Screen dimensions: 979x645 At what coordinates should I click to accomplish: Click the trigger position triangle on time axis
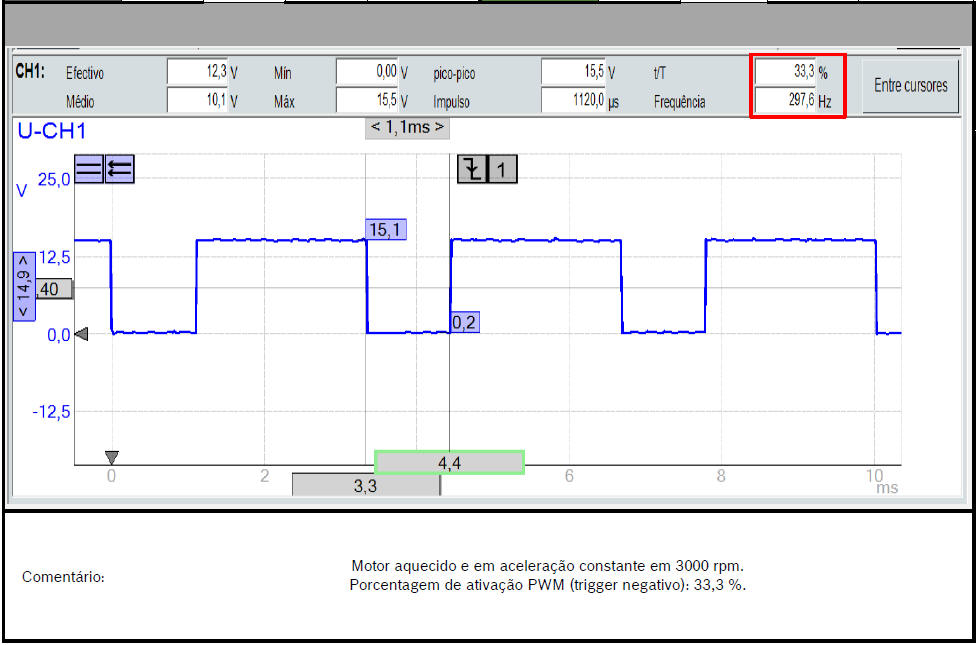pyautogui.click(x=111, y=457)
